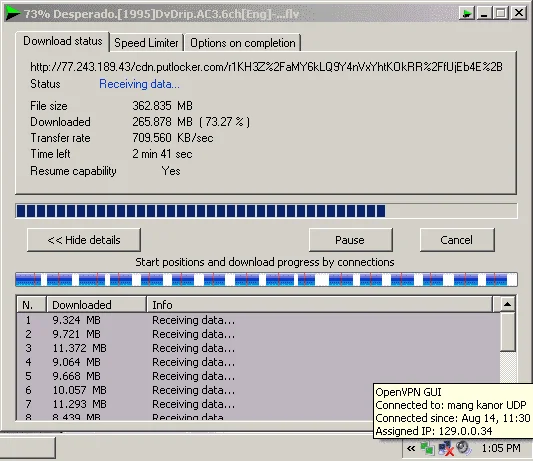Click the Resume capability Yes value

tap(171, 171)
